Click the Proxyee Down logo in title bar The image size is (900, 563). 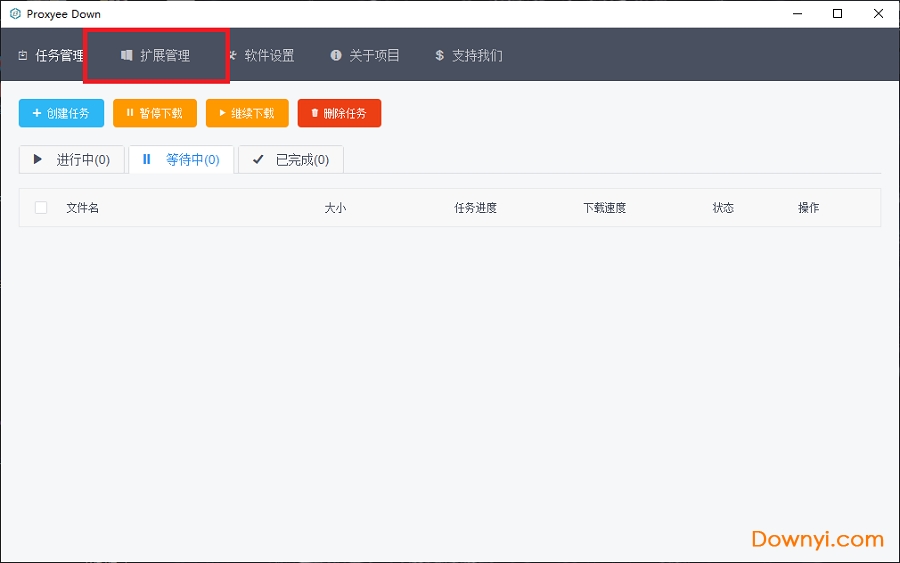click(x=15, y=14)
